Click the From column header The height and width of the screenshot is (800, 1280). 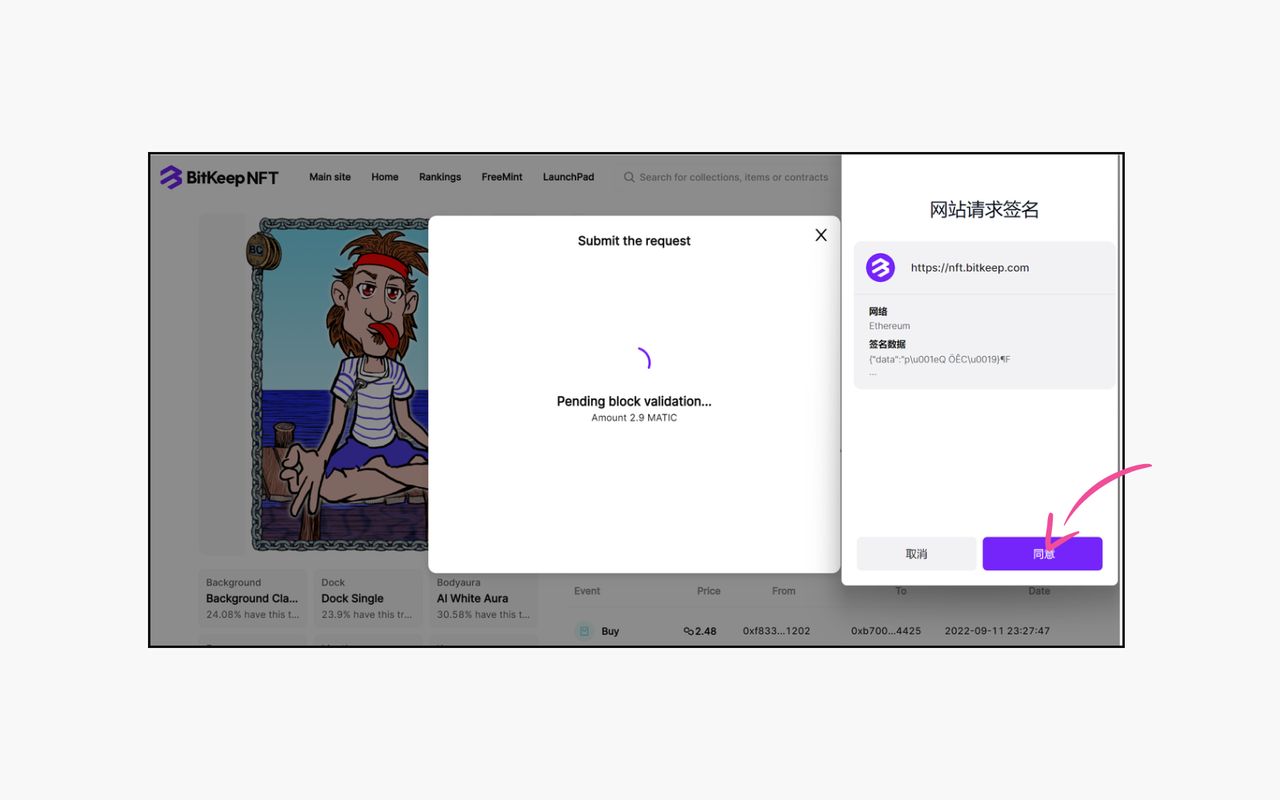pos(784,591)
